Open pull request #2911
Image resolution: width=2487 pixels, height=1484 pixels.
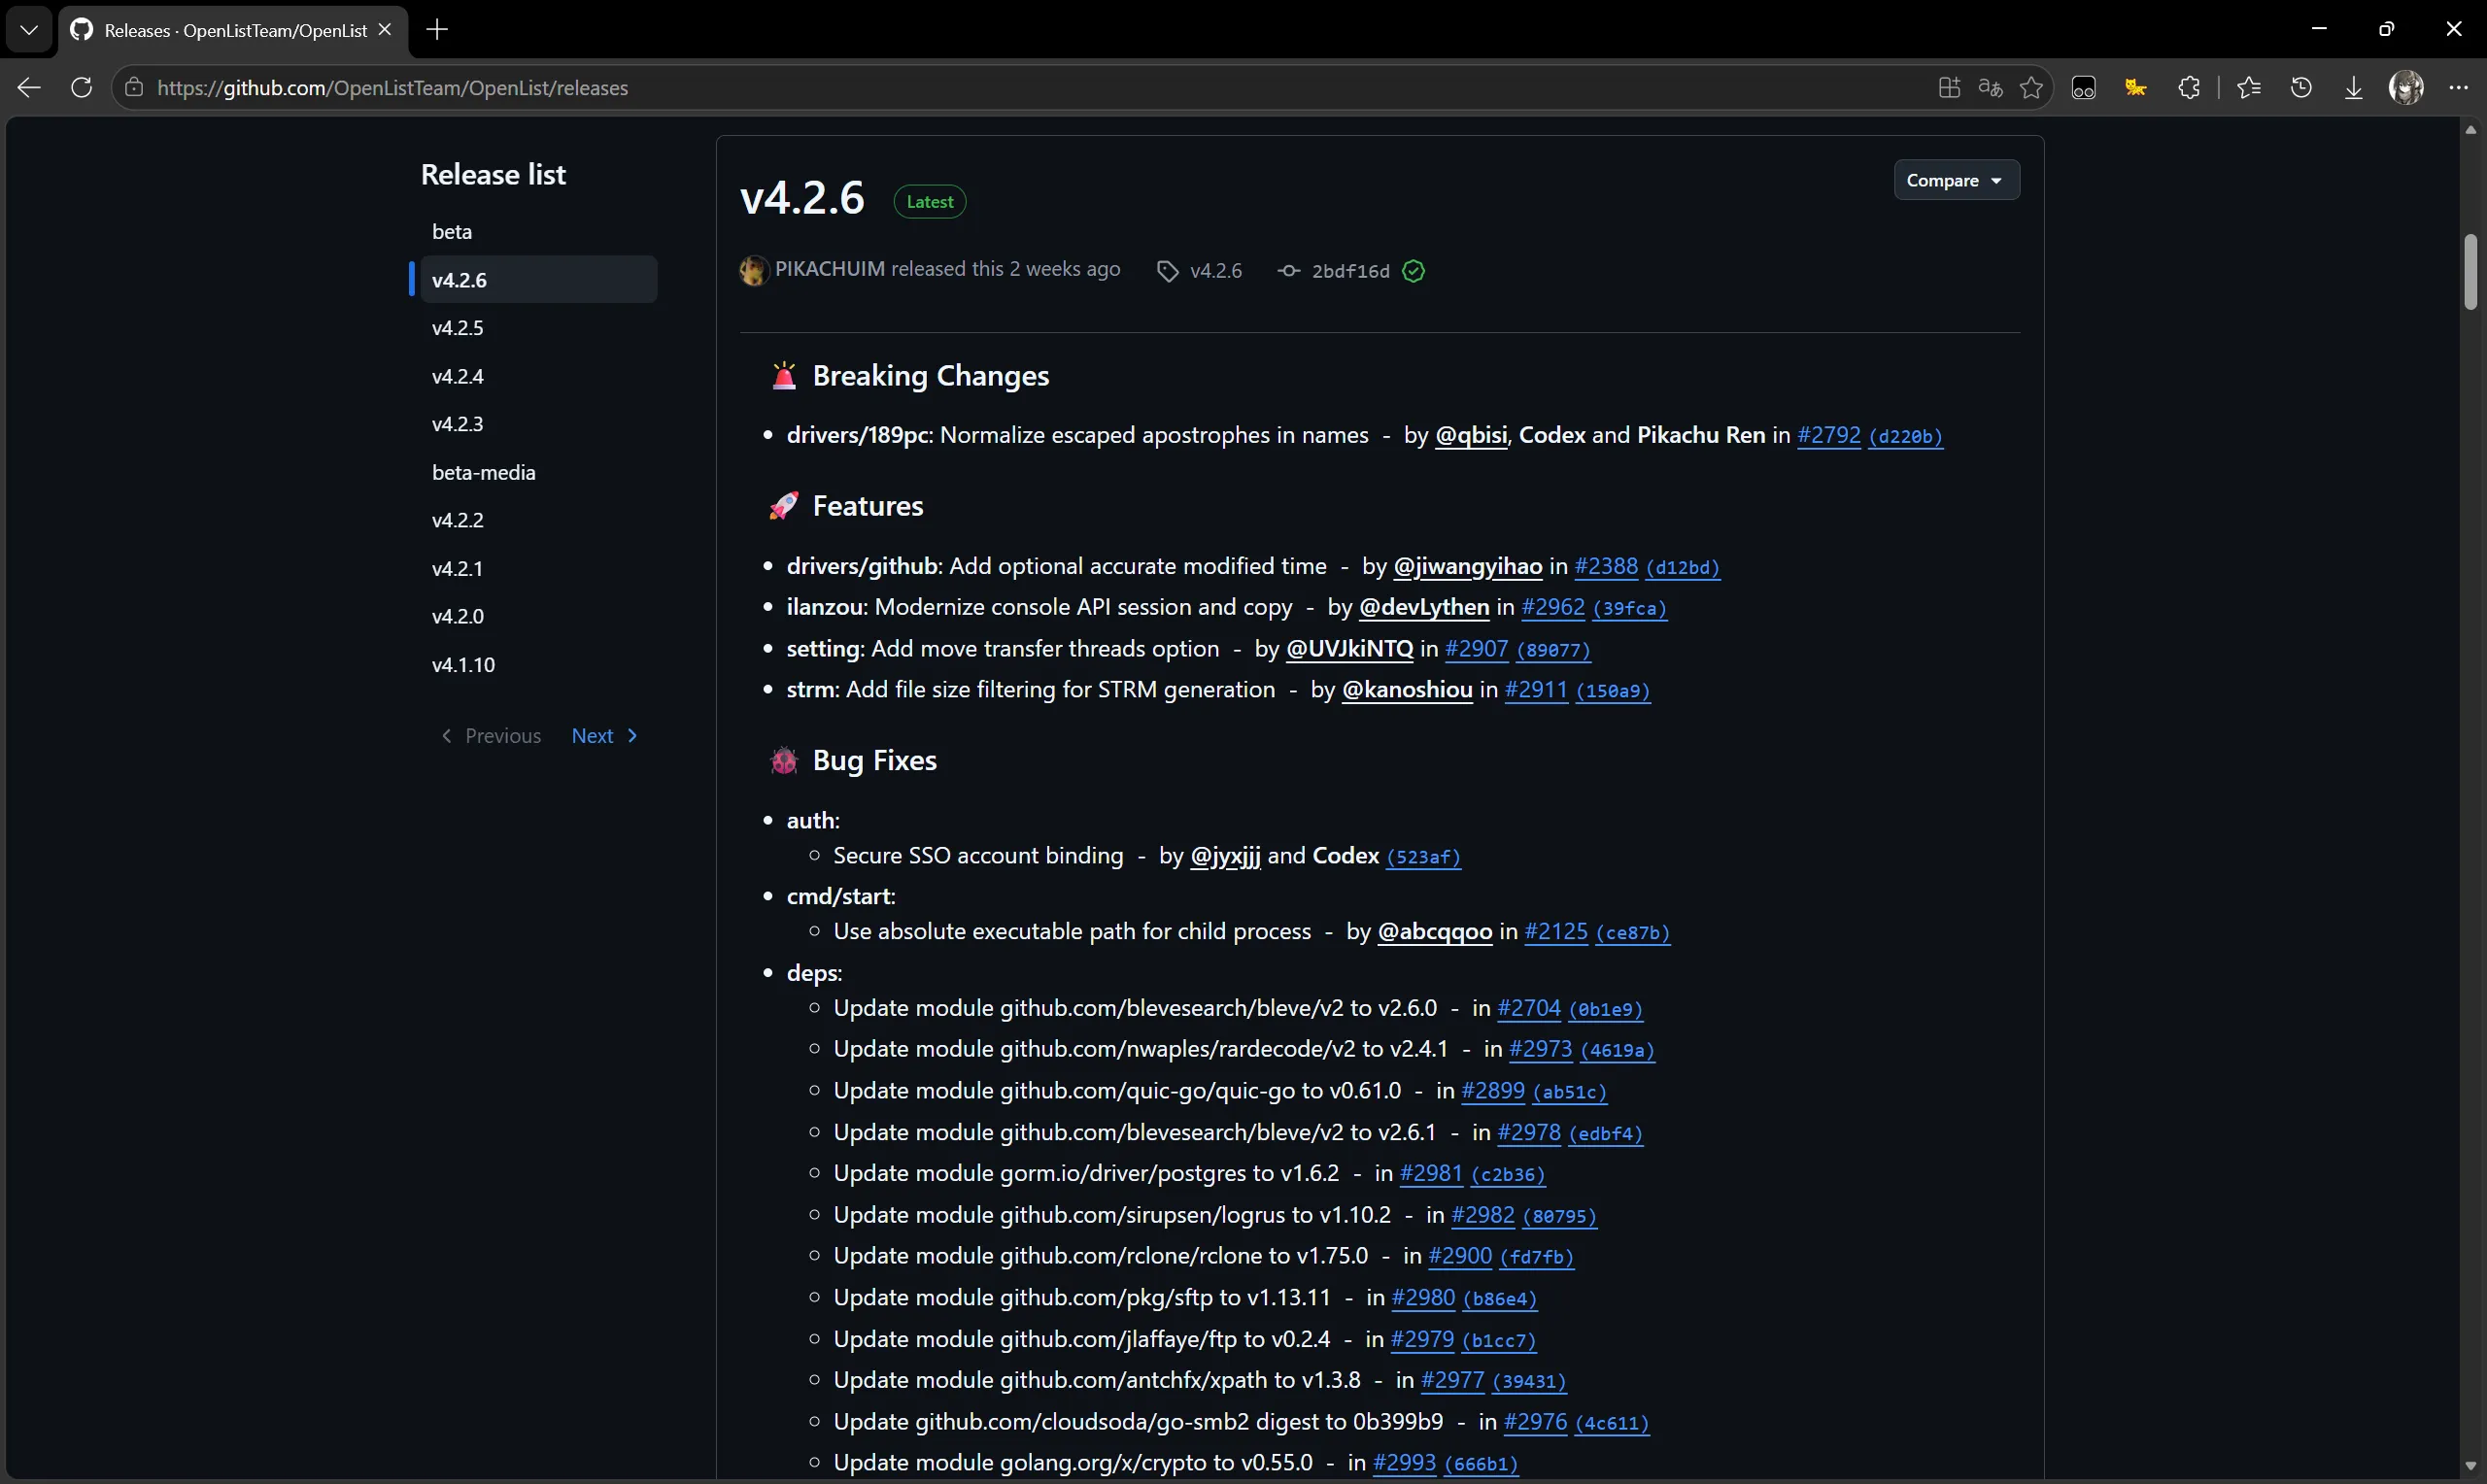(x=1536, y=690)
